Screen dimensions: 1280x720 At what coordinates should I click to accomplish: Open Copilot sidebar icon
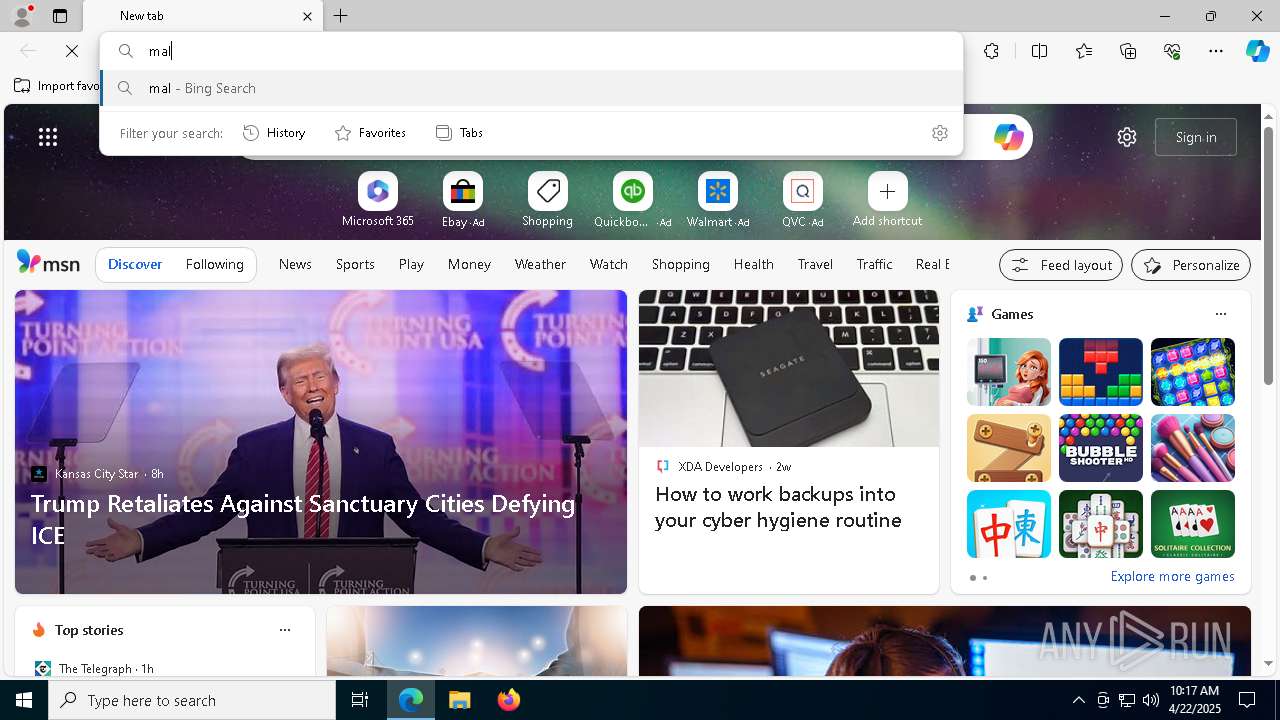click(x=1257, y=51)
